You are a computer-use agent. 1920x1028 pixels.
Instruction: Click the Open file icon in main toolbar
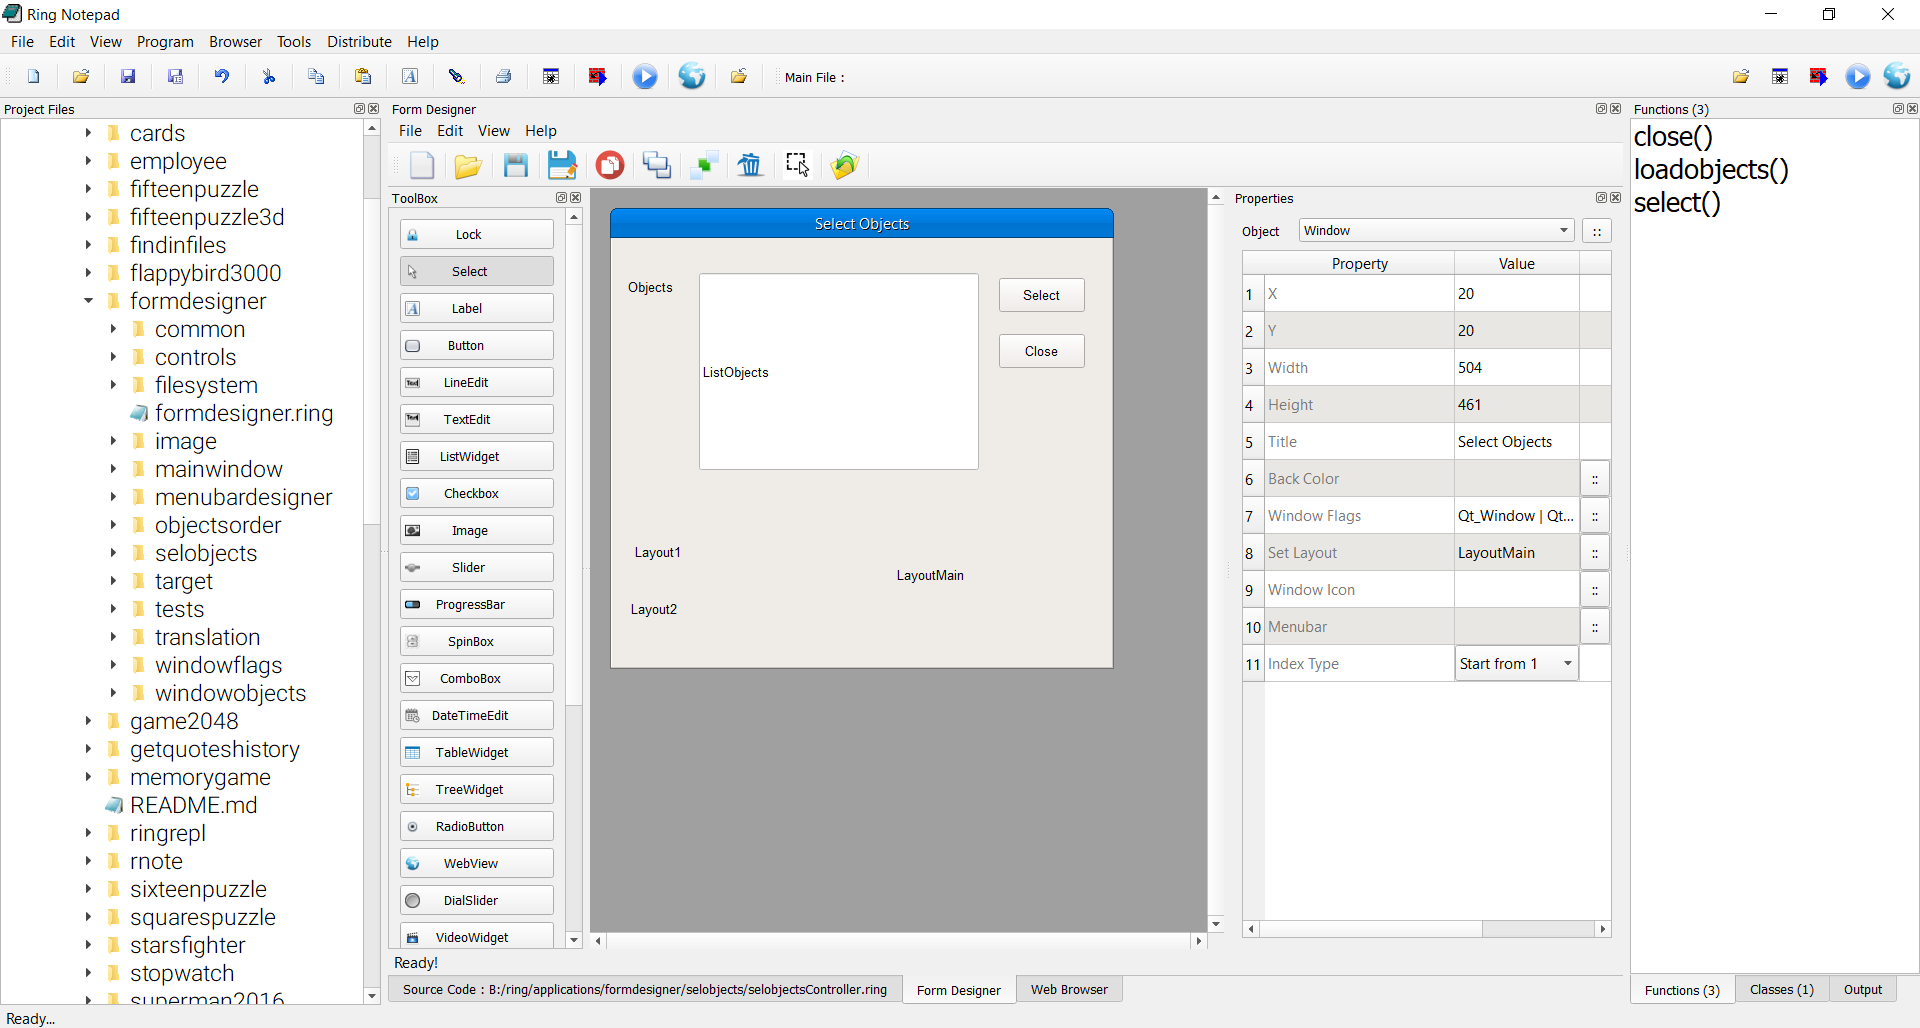coord(81,77)
